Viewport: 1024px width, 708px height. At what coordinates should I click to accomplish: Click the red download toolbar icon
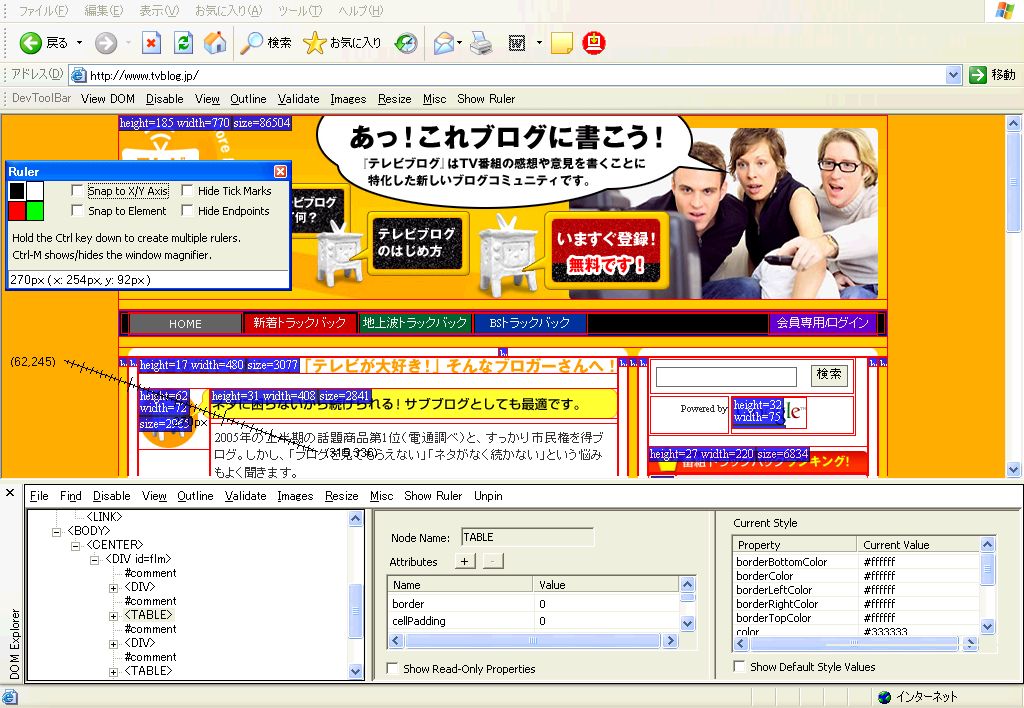point(594,43)
